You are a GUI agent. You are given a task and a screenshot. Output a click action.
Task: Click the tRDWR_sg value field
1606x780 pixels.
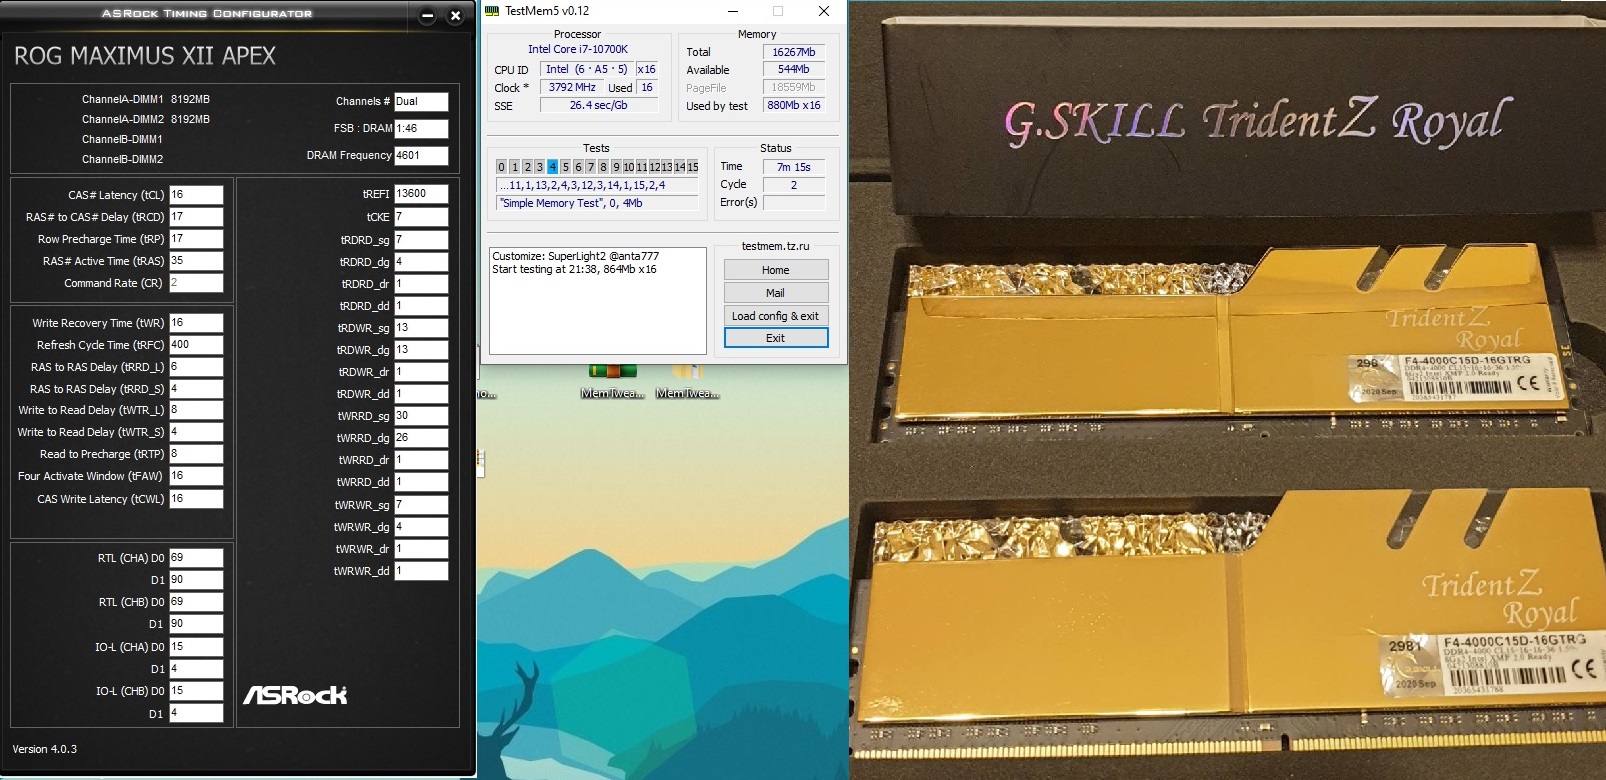point(421,328)
